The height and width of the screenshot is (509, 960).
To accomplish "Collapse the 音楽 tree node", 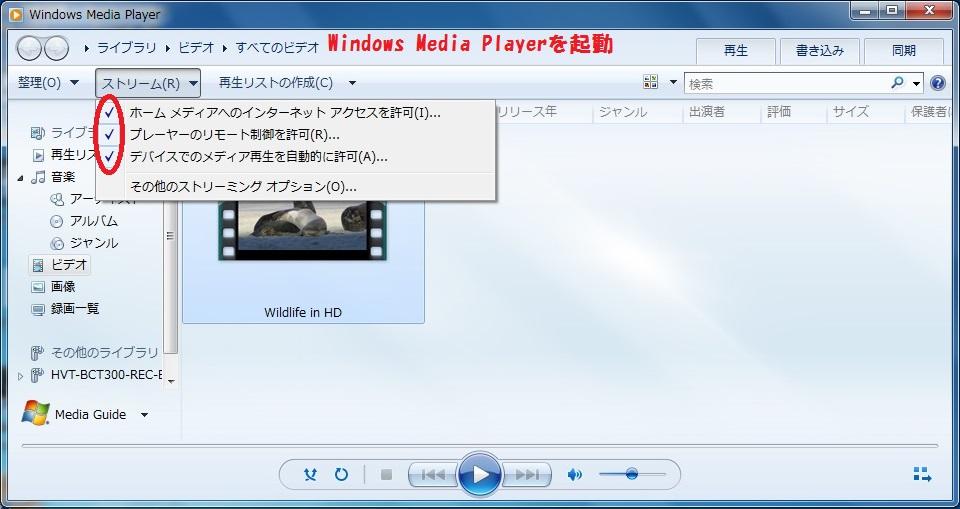I will click(21, 178).
